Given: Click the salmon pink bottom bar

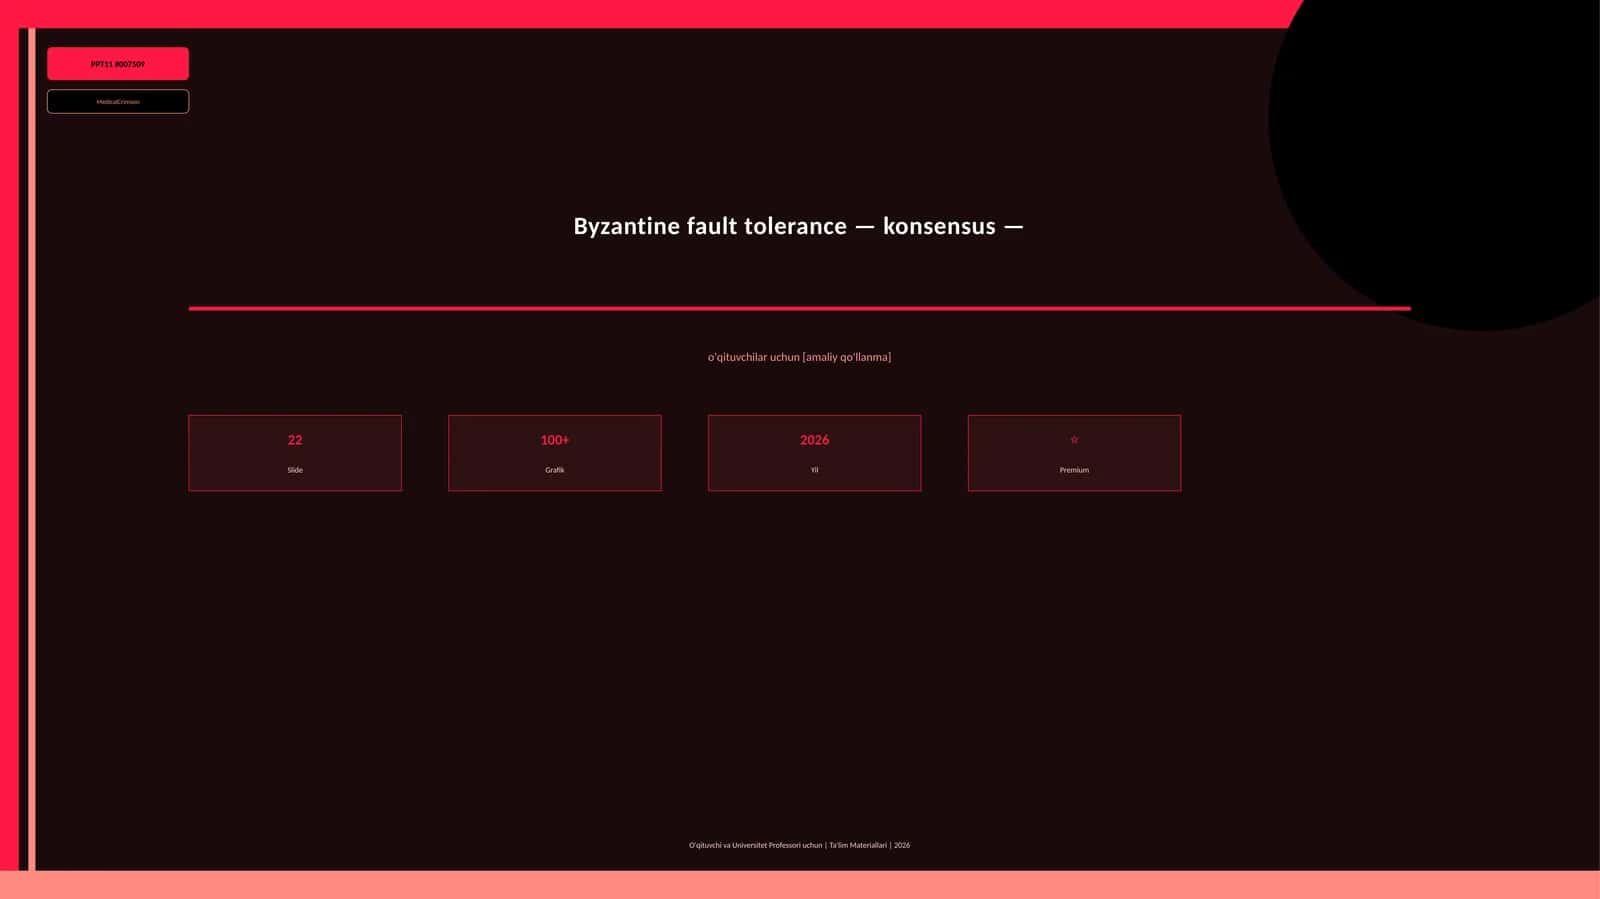Looking at the screenshot, I should point(800,885).
